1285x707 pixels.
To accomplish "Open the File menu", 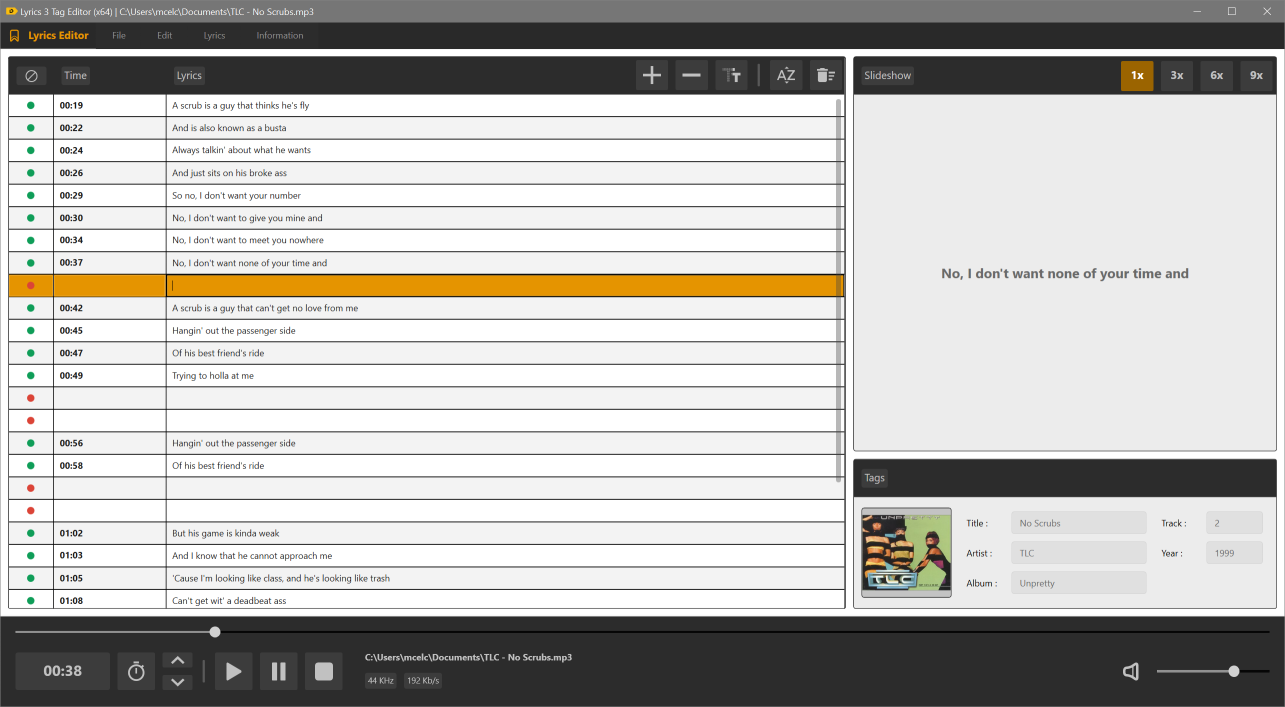I will pos(119,35).
